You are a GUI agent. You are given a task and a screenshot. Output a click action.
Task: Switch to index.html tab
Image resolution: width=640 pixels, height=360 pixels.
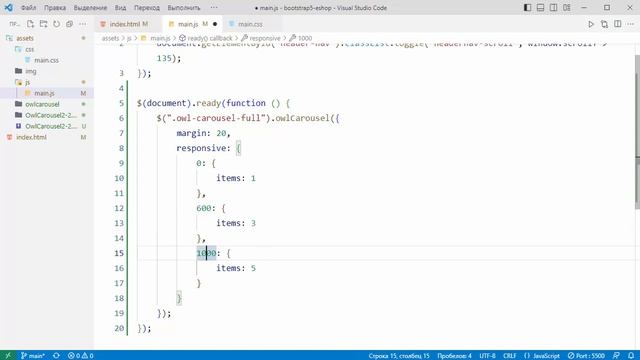[128, 24]
